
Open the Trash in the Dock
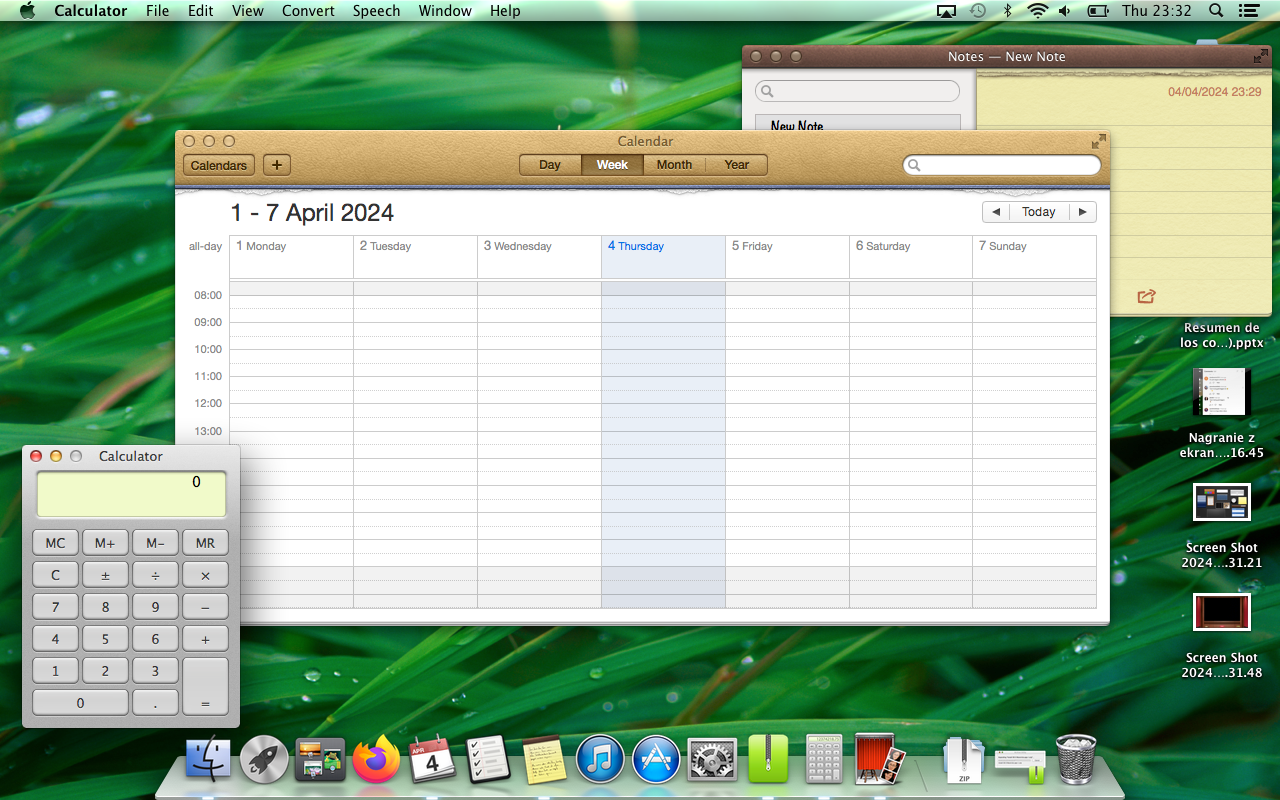click(x=1076, y=760)
